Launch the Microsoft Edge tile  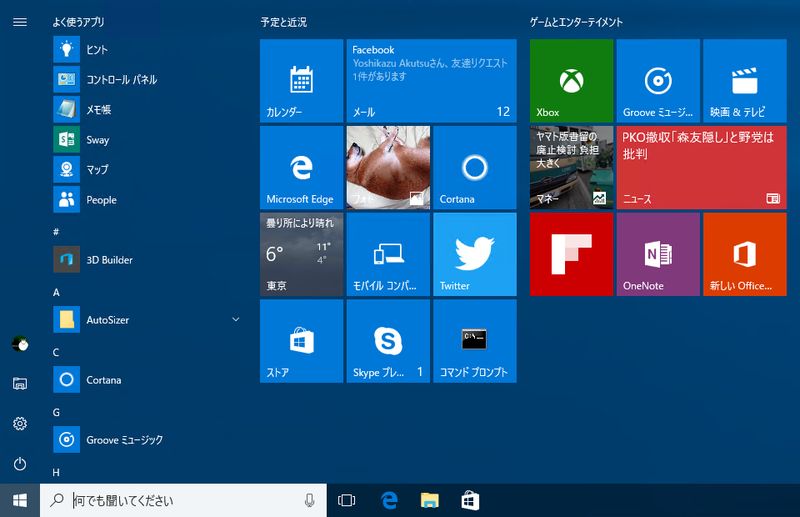coord(302,167)
